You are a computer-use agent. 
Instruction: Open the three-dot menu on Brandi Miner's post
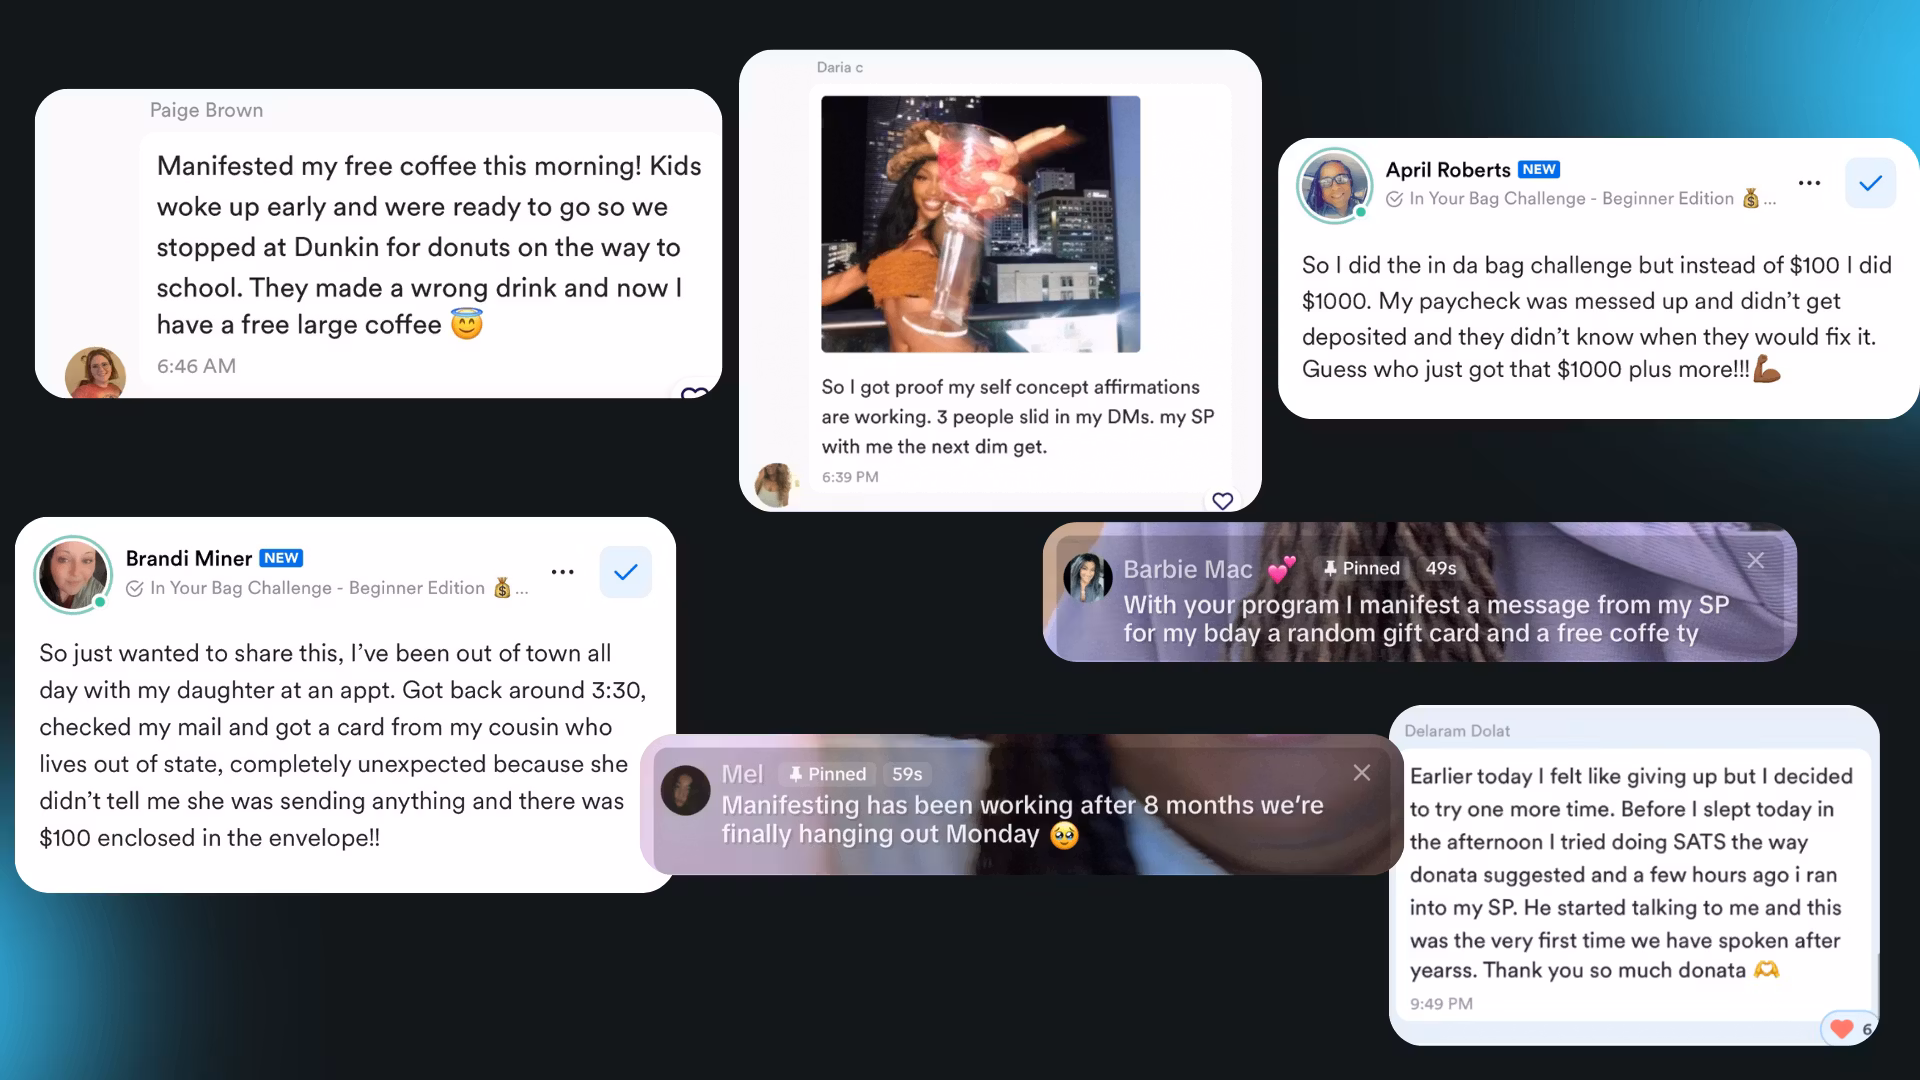coord(563,572)
